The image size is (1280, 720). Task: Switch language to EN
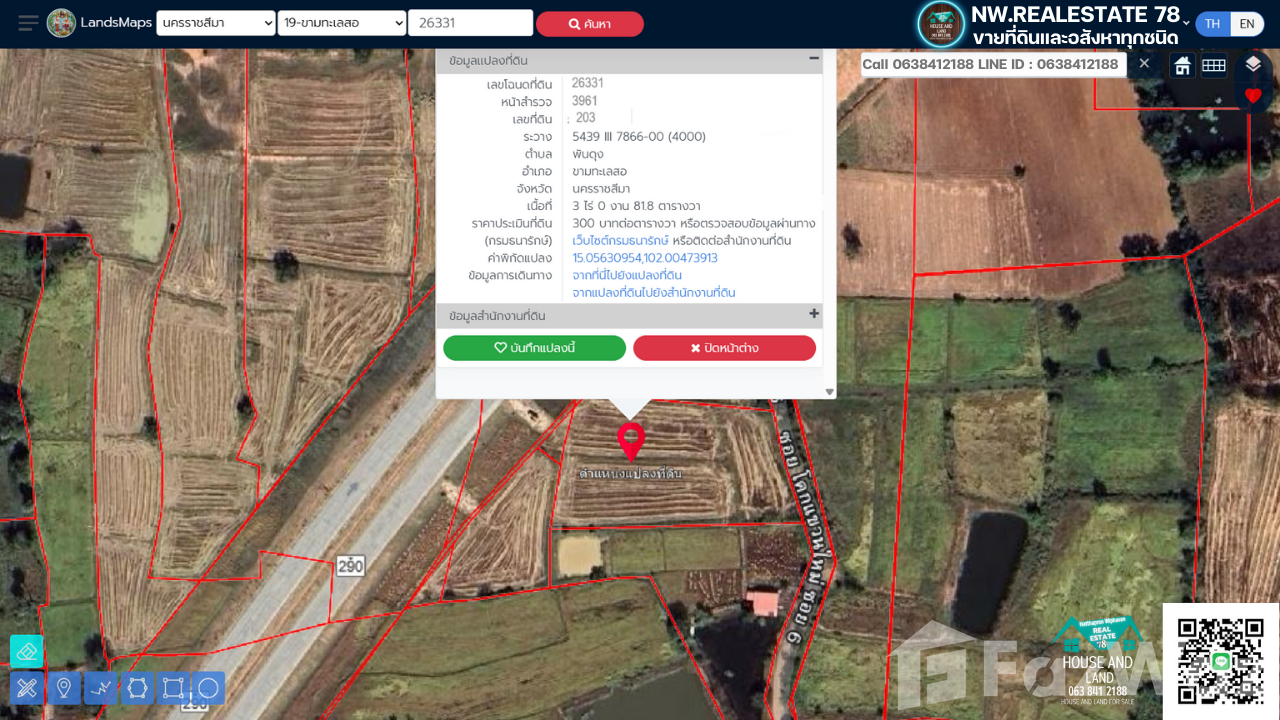1247,24
